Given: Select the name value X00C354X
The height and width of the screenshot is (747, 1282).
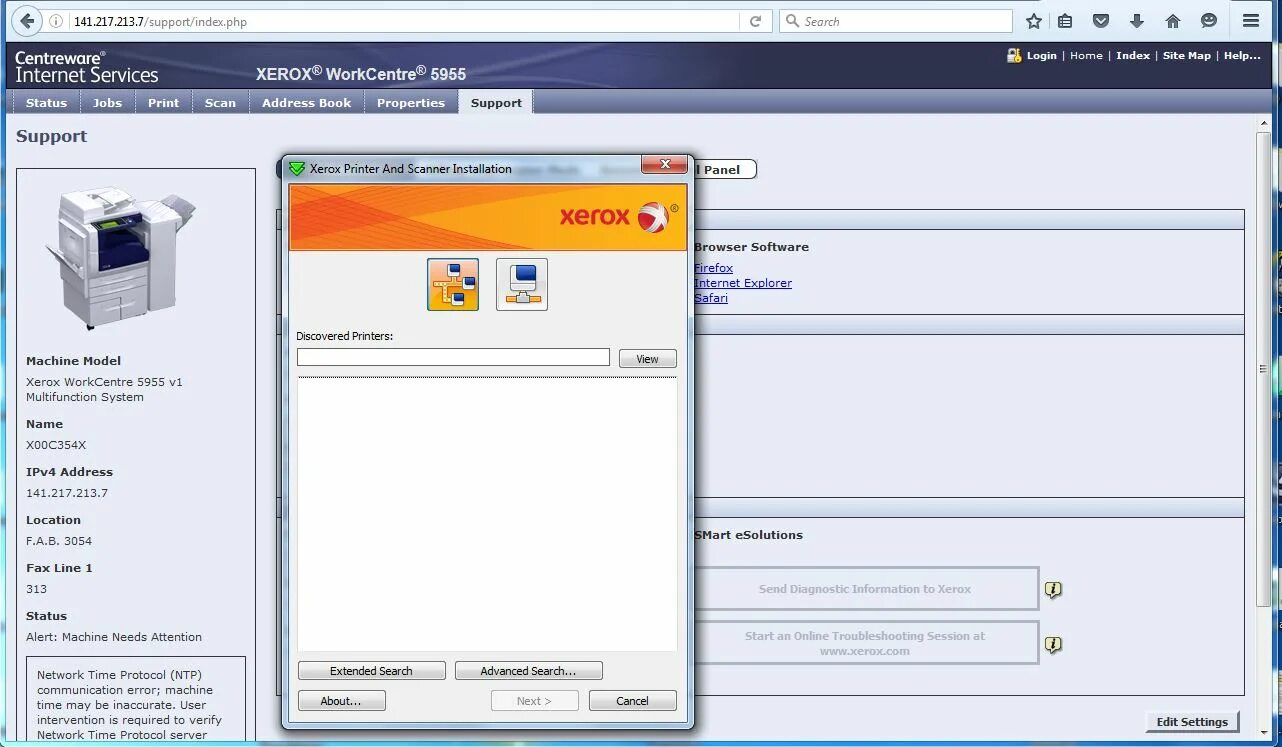Looking at the screenshot, I should click(56, 445).
